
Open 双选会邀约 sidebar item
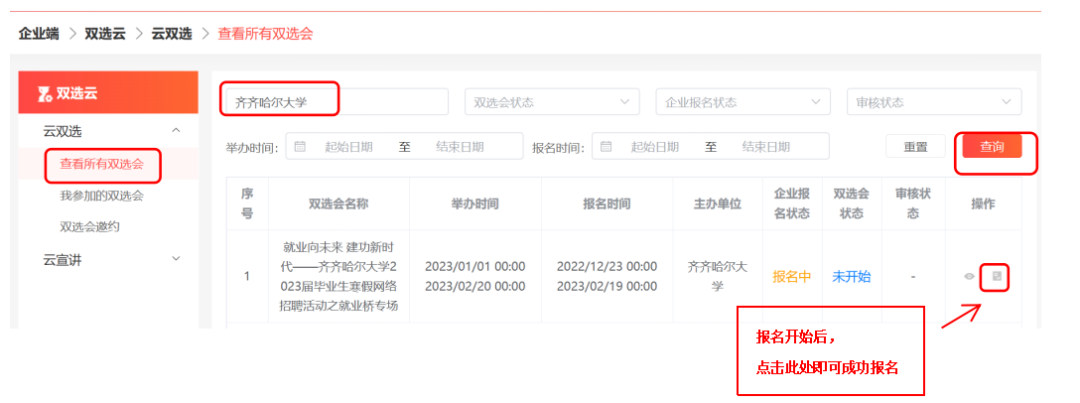click(x=90, y=226)
